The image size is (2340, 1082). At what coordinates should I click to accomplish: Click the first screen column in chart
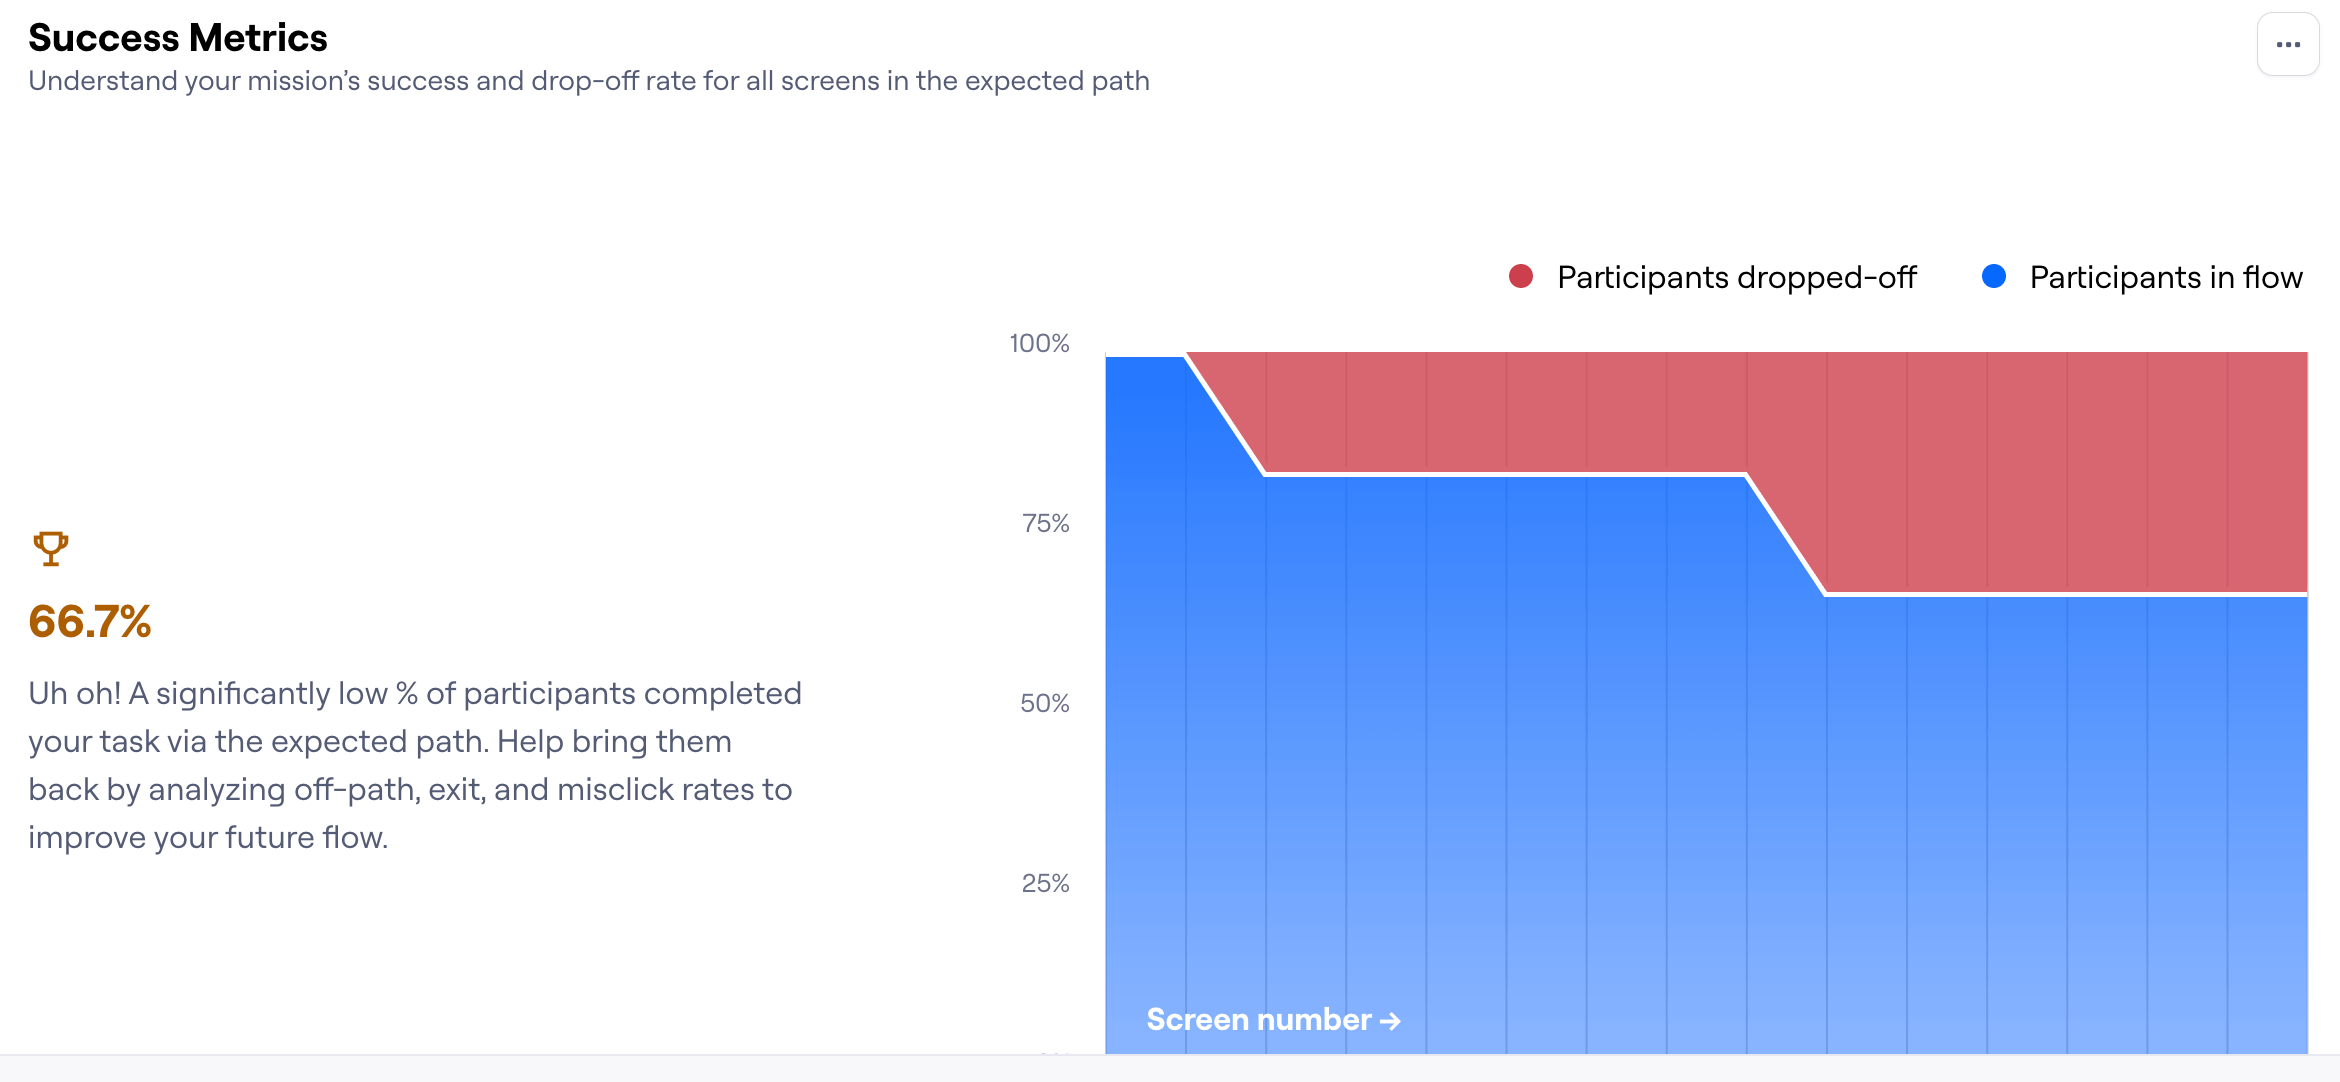[x=1145, y=700]
